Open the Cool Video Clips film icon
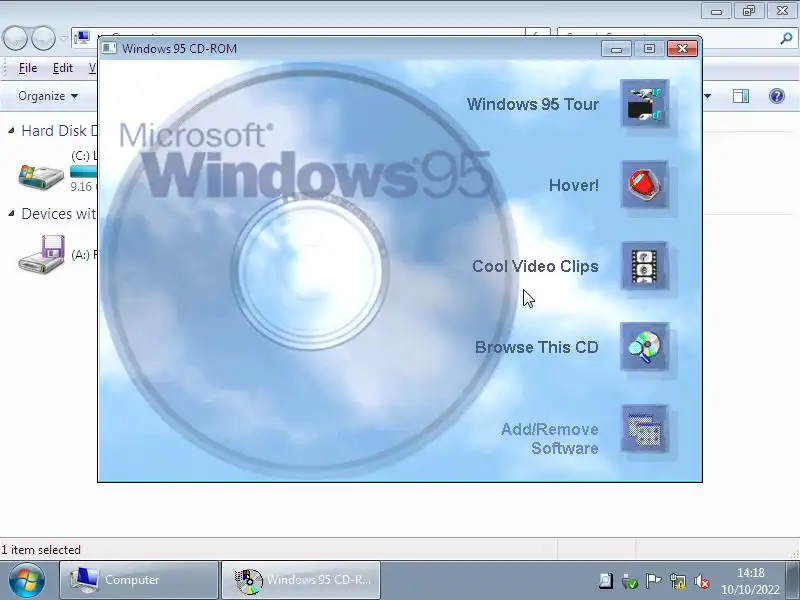The height and width of the screenshot is (600, 800). tap(645, 266)
